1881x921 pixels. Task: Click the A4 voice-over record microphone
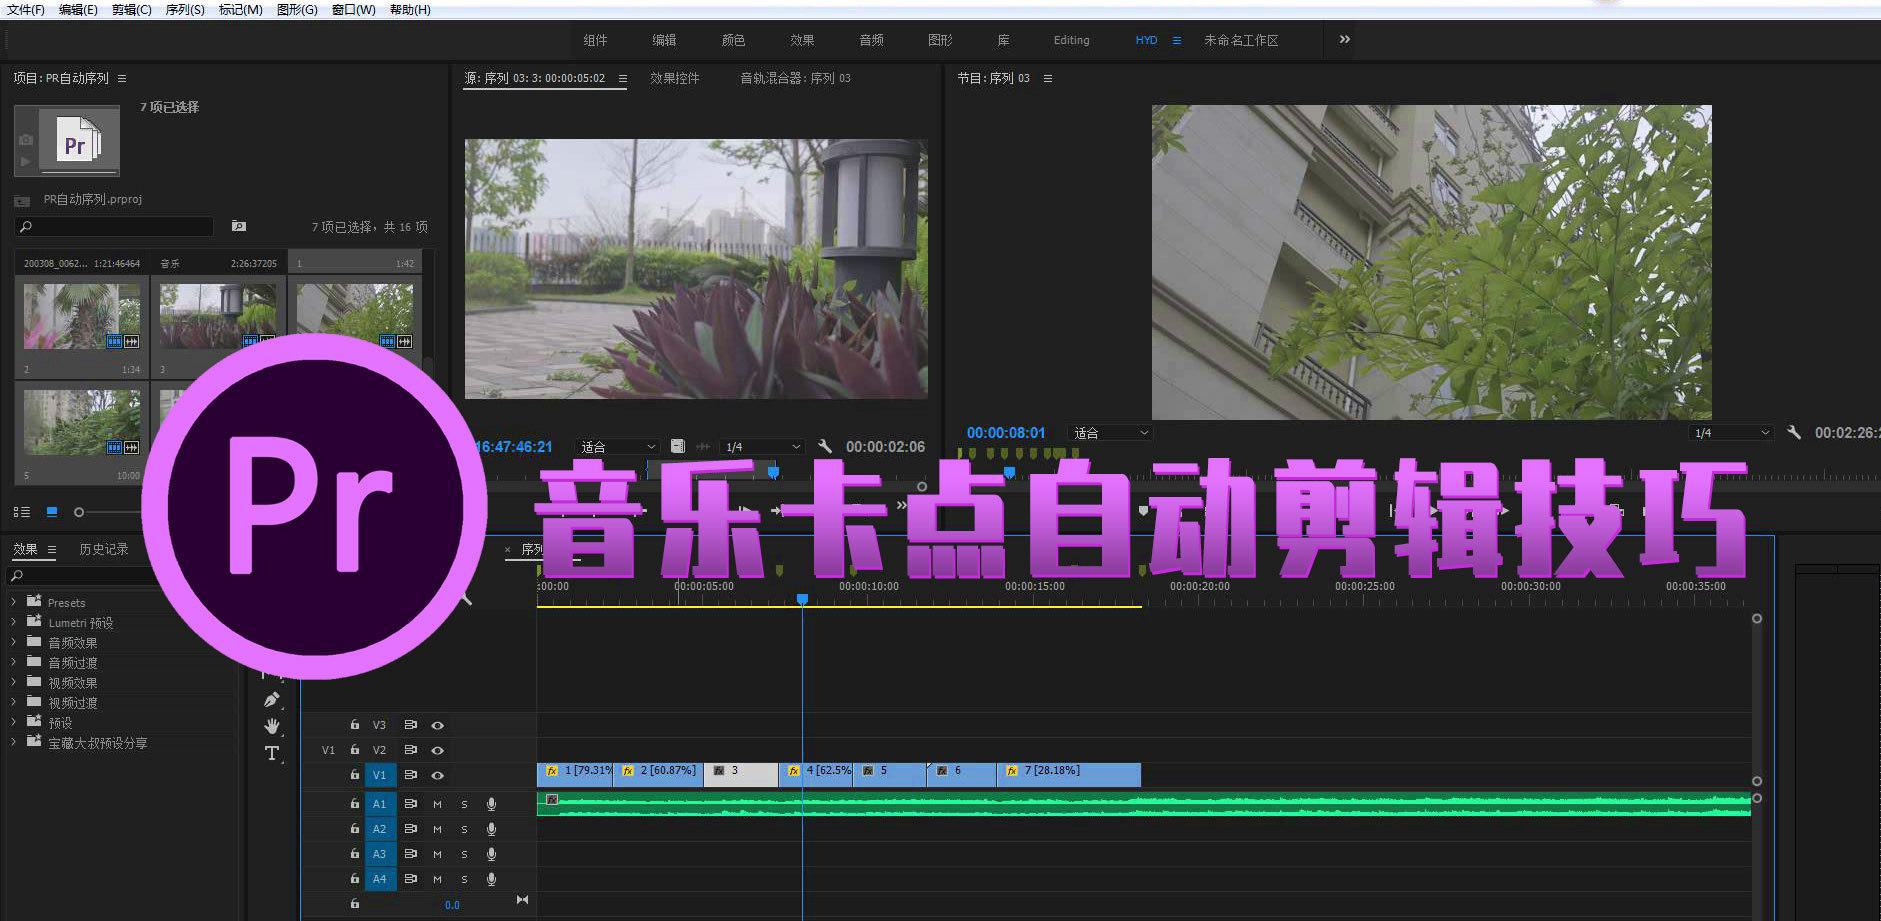[x=491, y=879]
